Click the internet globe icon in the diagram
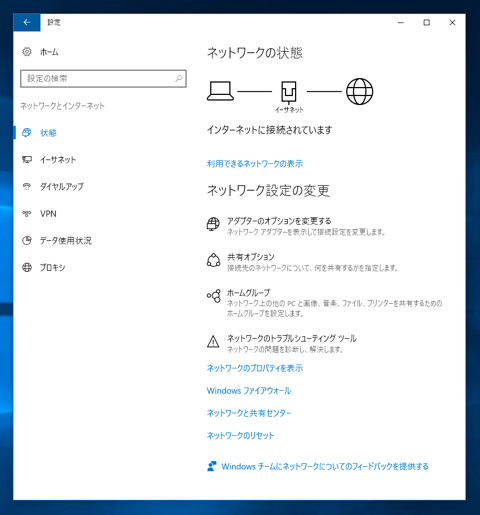 pos(360,91)
